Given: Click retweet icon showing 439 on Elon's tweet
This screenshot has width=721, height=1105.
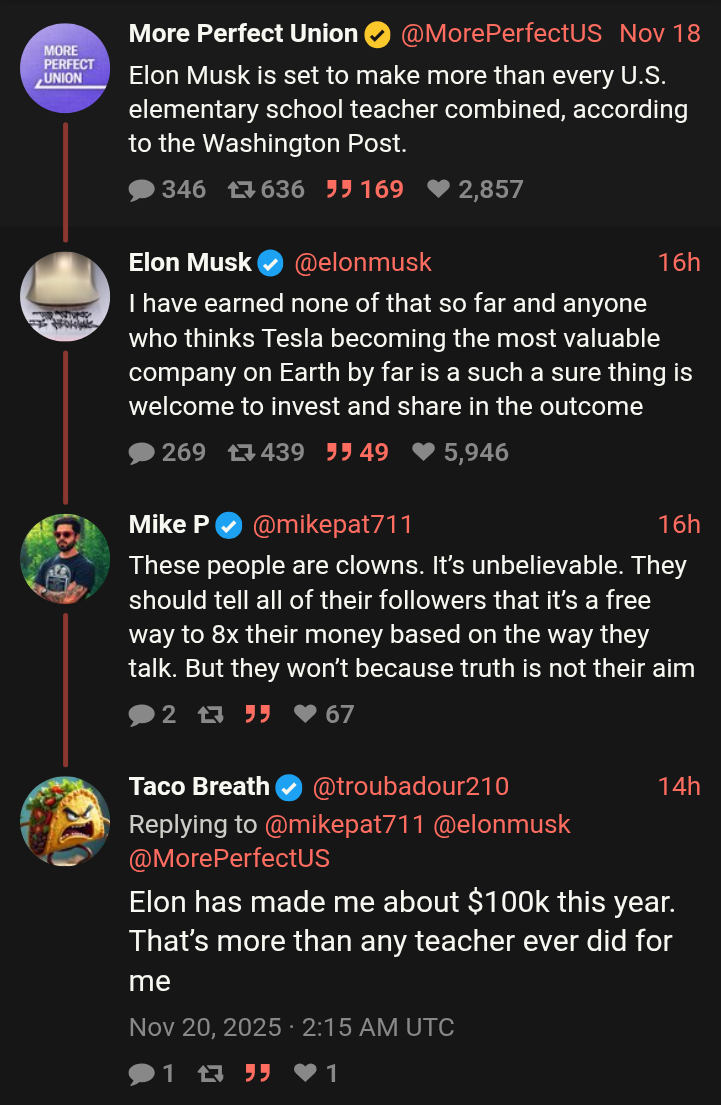Looking at the screenshot, I should (241, 453).
